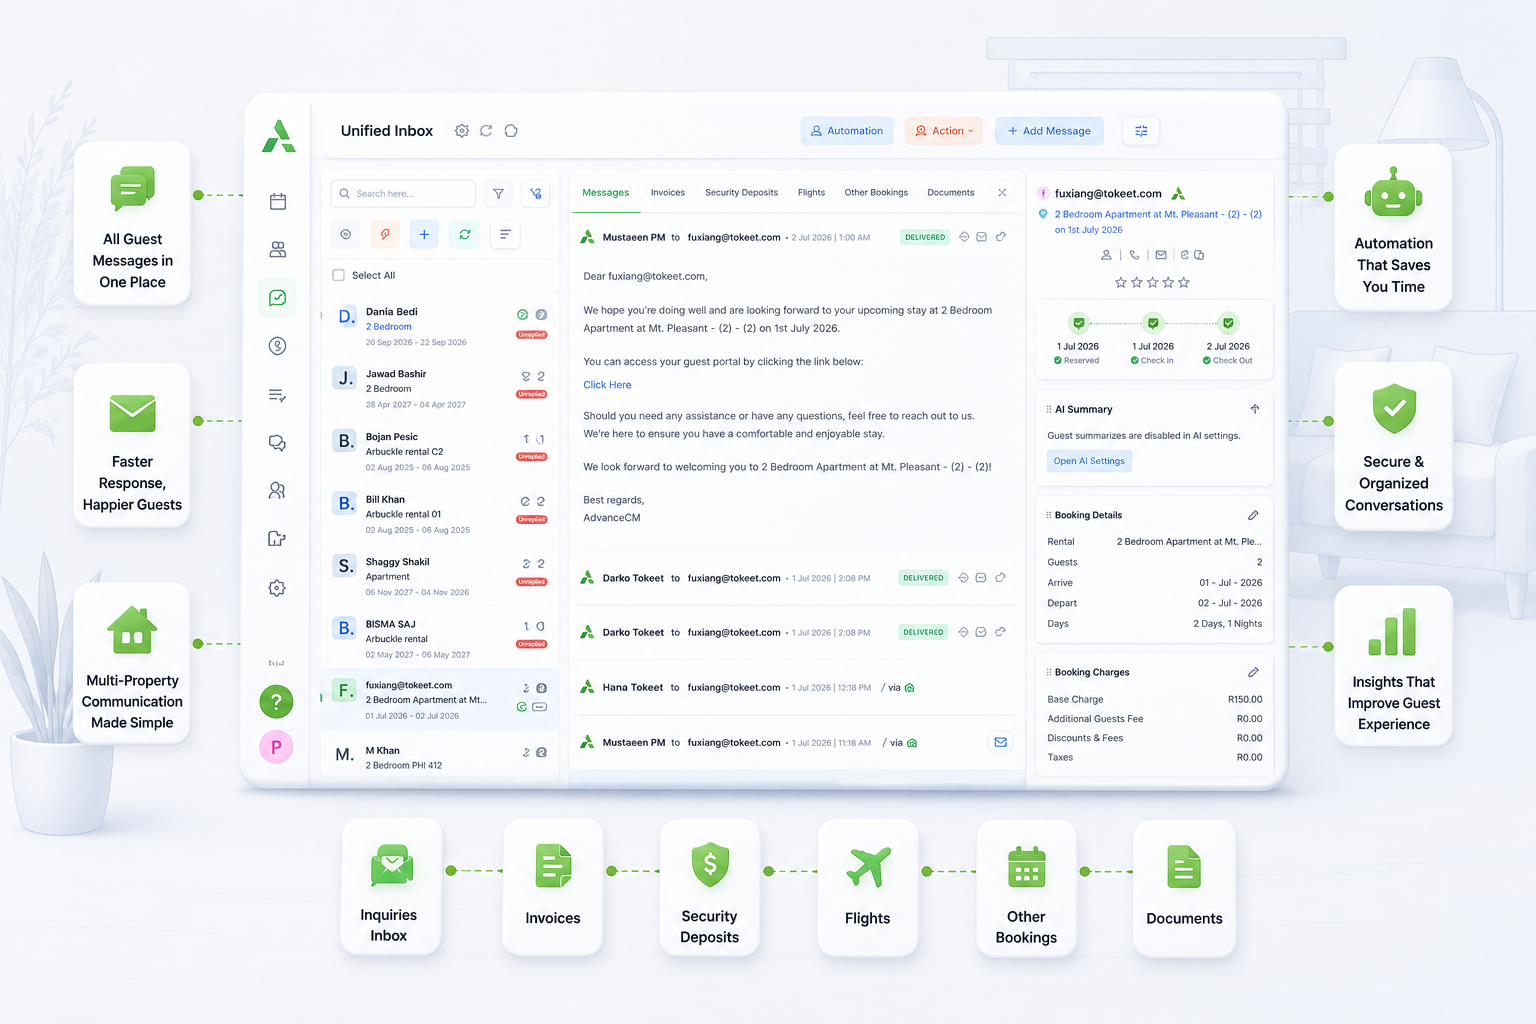Open the Other Bookings tab
This screenshot has height=1024, width=1536.
click(876, 193)
